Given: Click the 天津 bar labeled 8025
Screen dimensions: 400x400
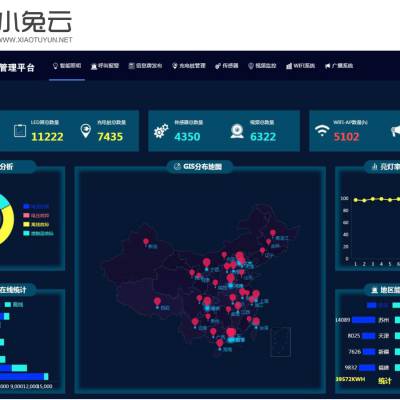Looking at the screenshot, I should (x=369, y=336).
